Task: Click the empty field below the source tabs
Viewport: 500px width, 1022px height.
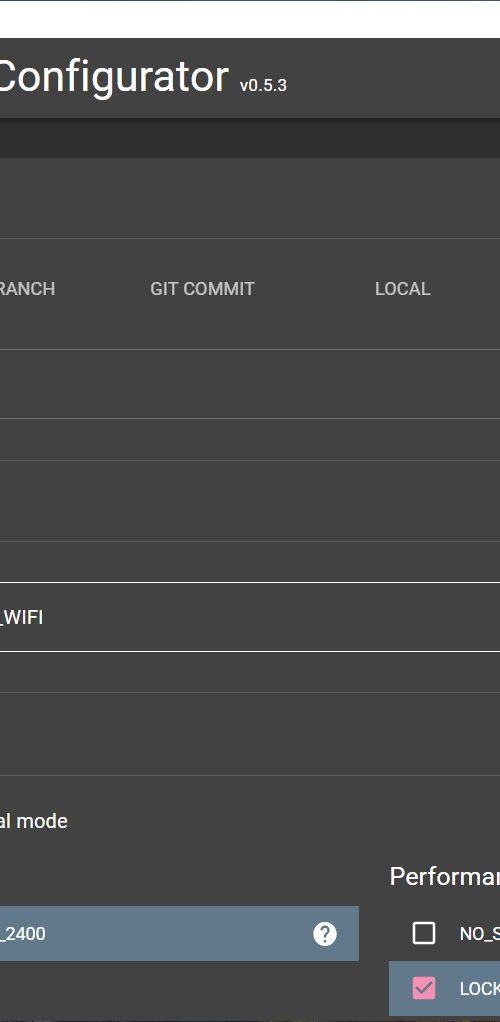Action: (250, 384)
